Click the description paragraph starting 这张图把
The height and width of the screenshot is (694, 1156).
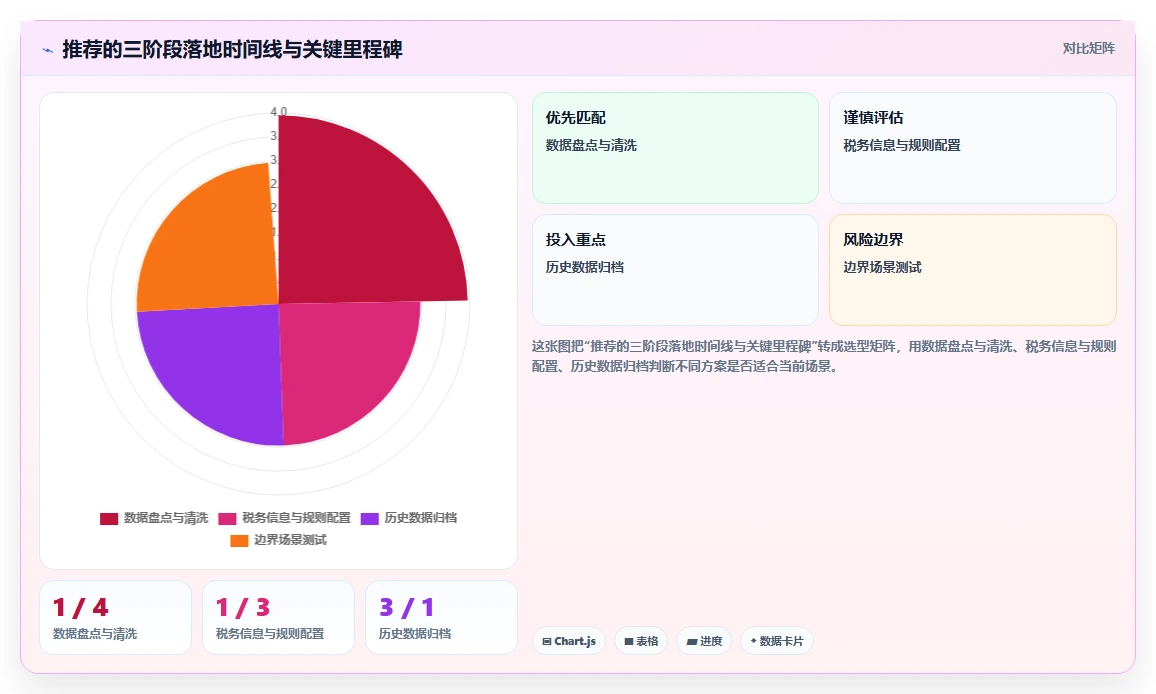[824, 356]
